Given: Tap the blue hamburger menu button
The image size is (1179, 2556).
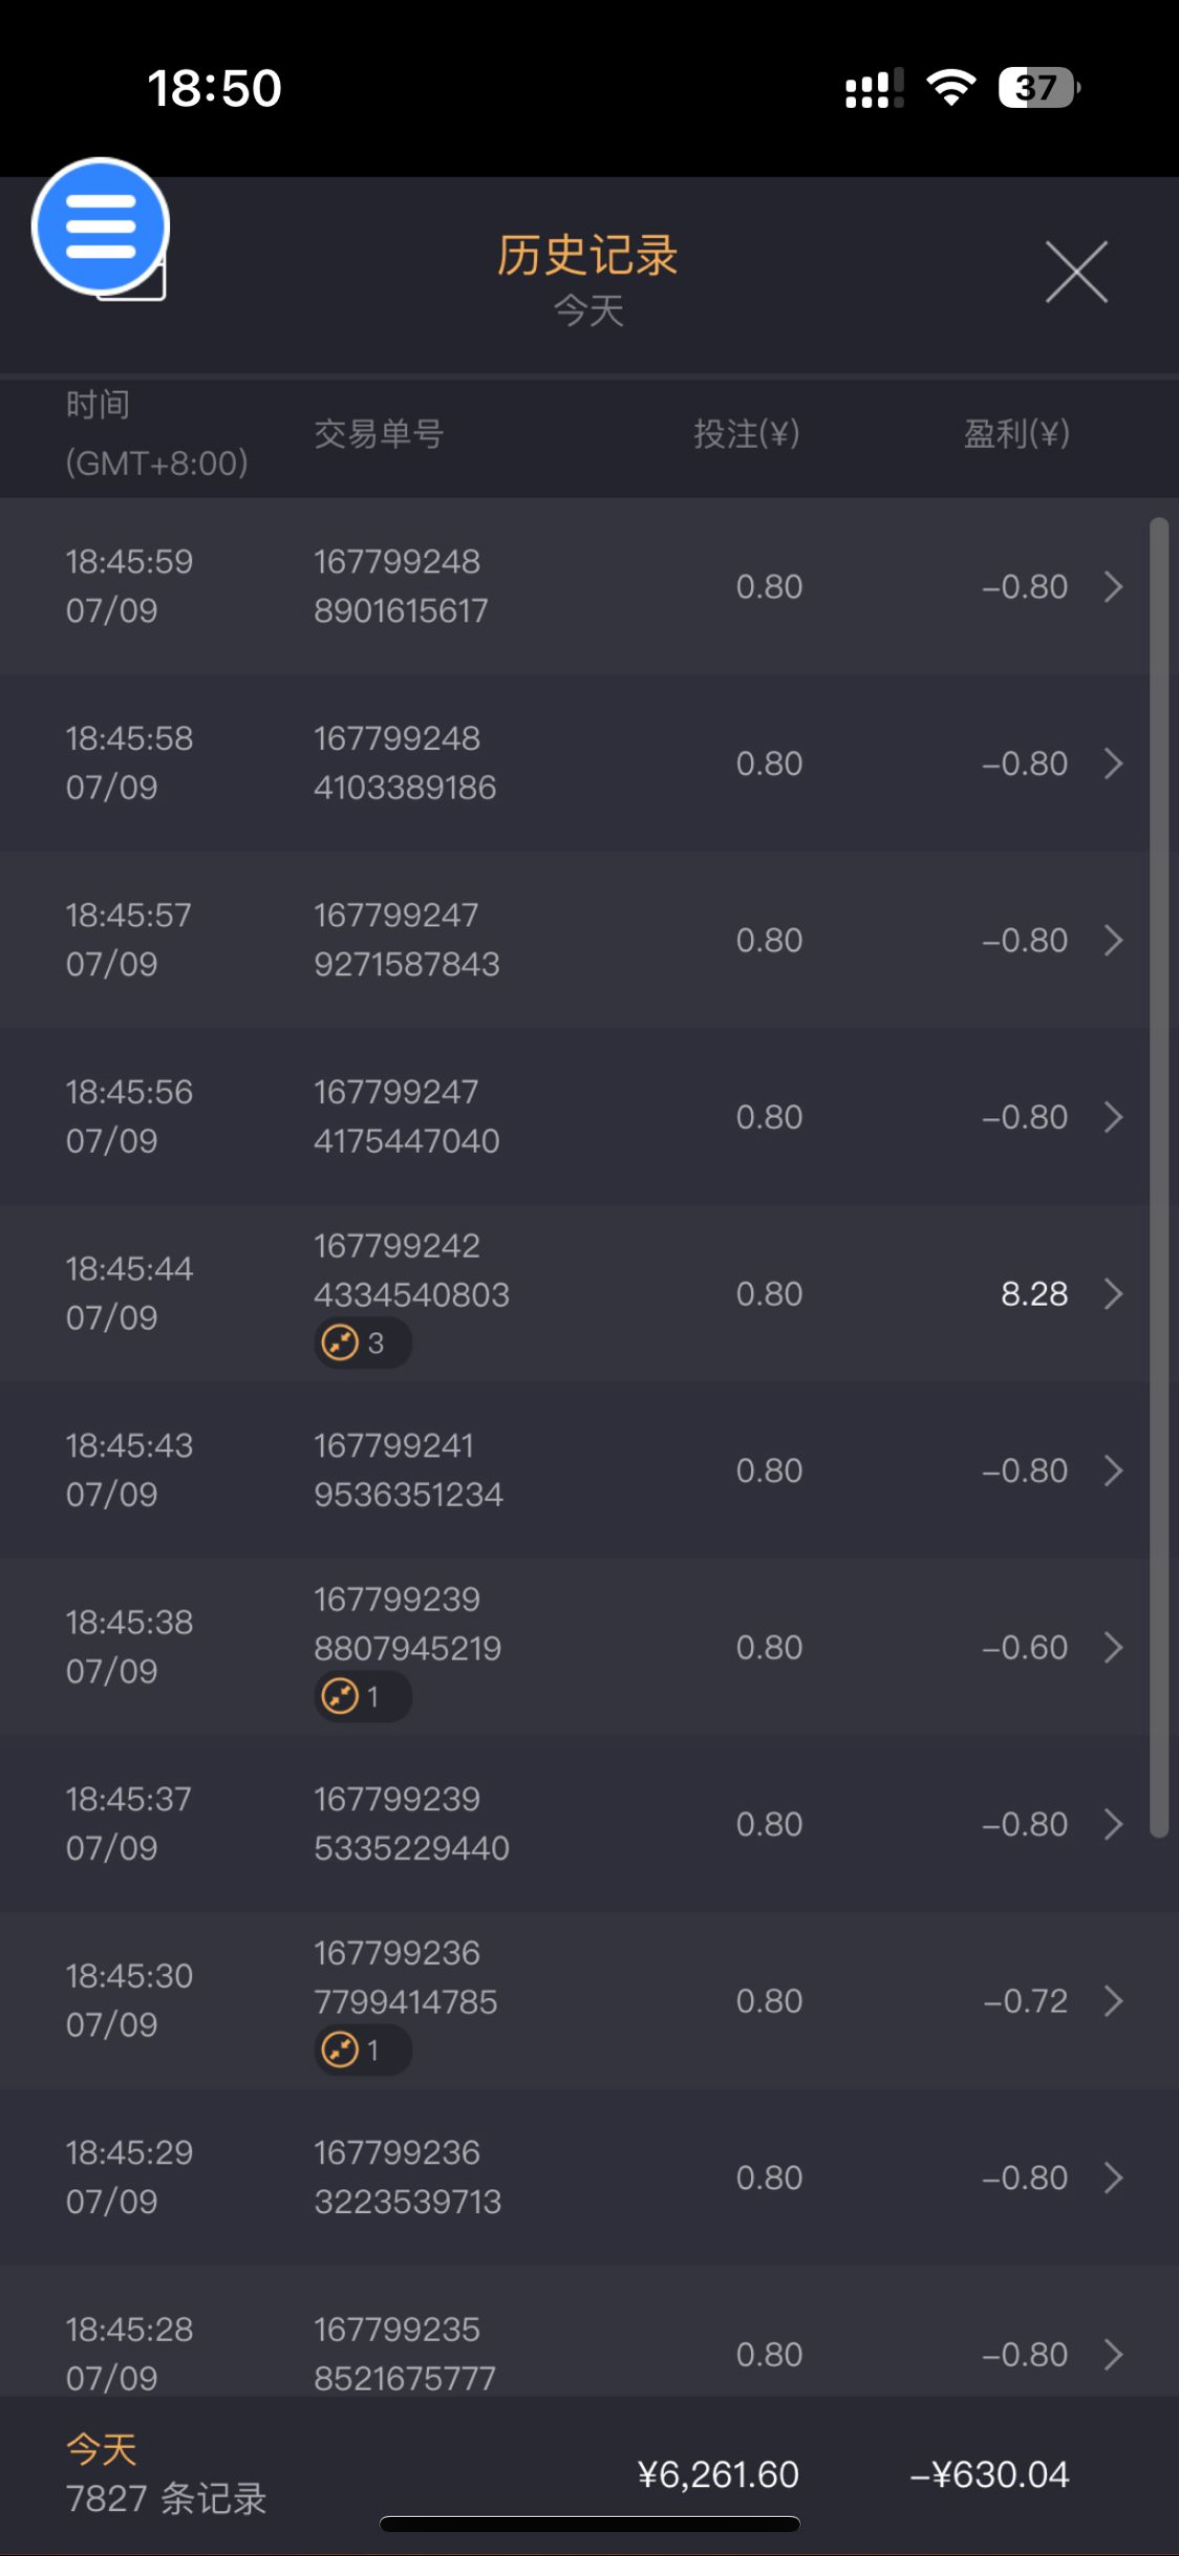Looking at the screenshot, I should pyautogui.click(x=100, y=226).
